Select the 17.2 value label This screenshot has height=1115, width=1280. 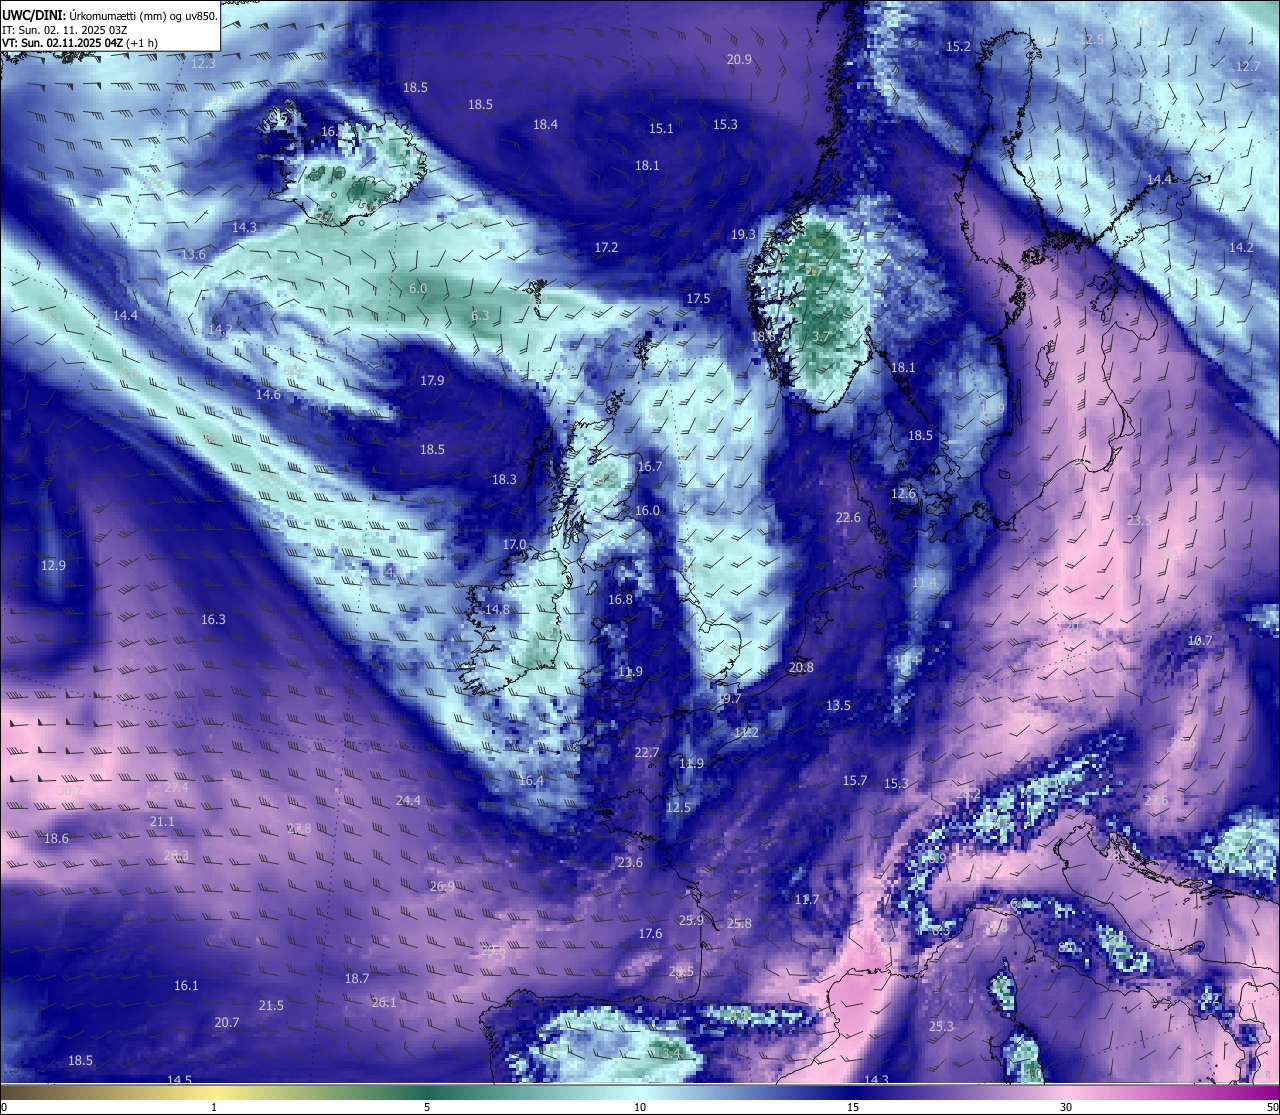coord(606,247)
